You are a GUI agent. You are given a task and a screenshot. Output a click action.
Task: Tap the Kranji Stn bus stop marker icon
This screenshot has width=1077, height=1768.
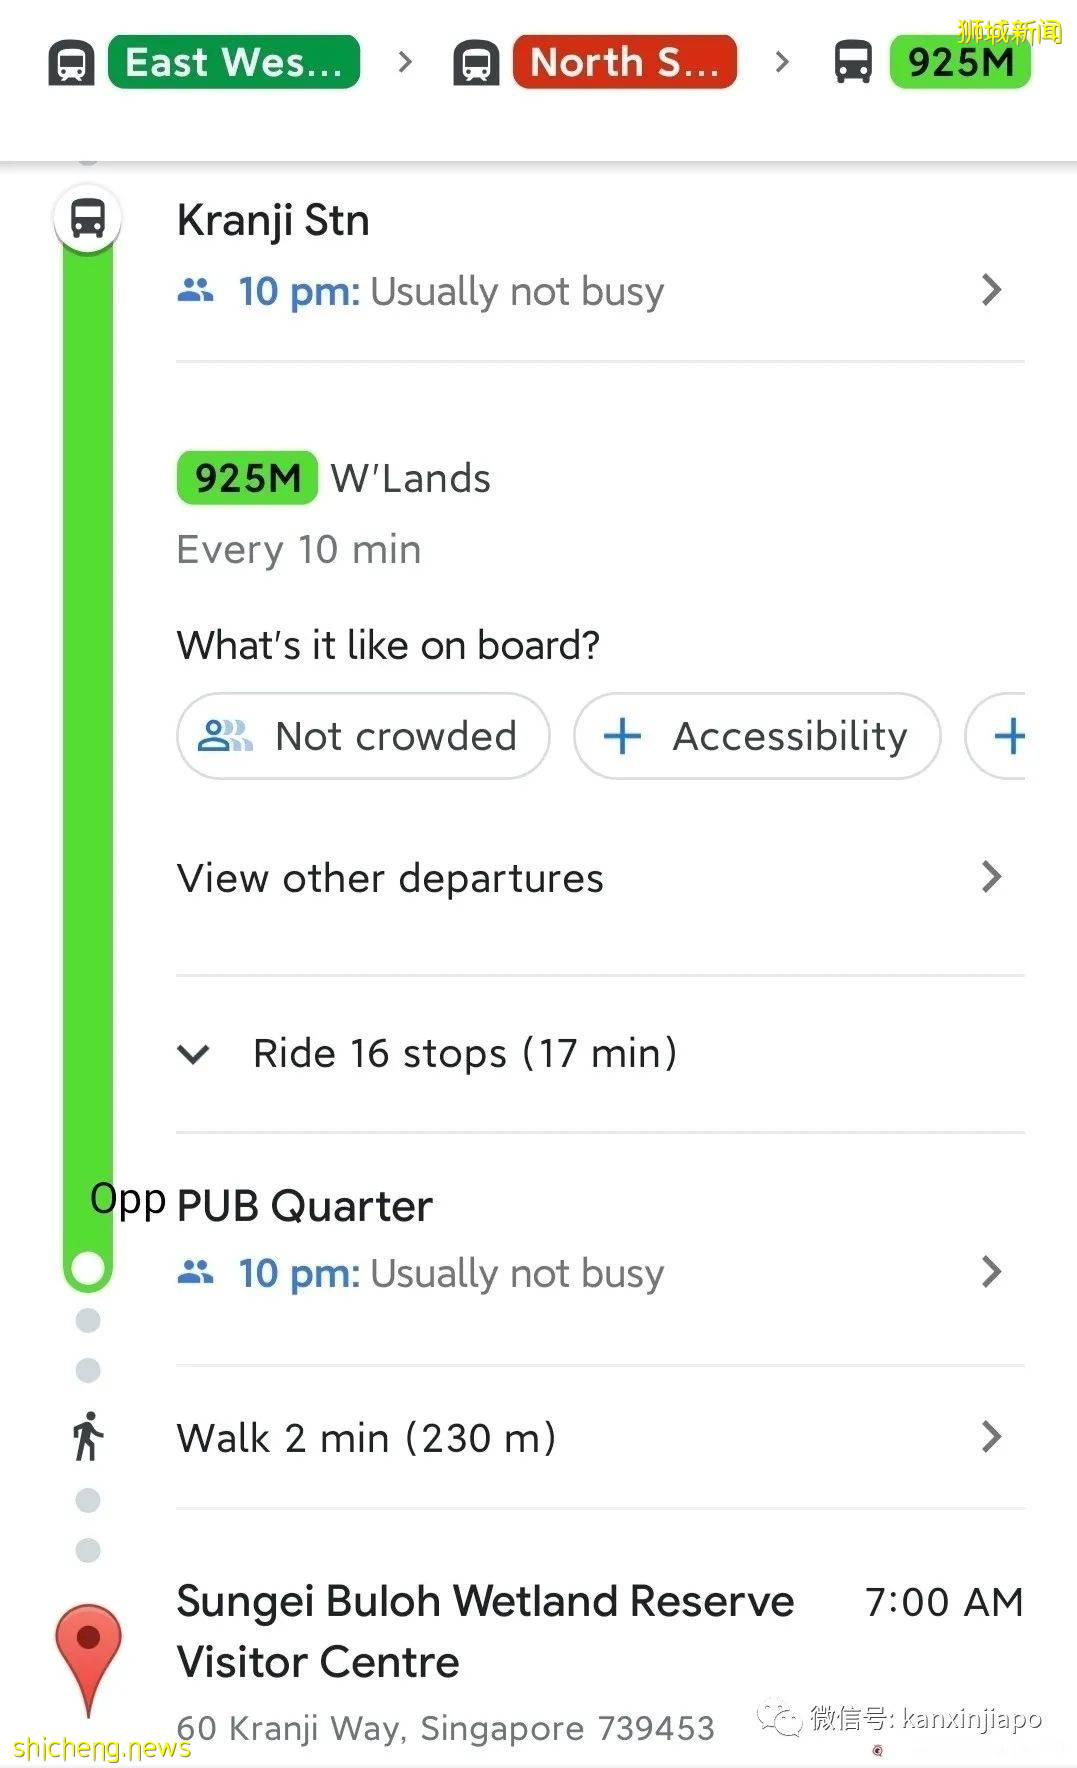[88, 218]
